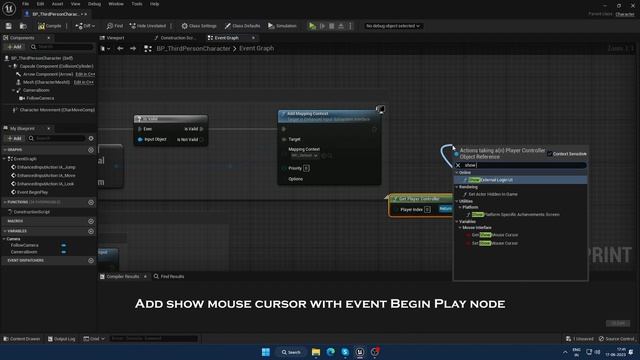Open Windows Start menu

(x=266, y=352)
